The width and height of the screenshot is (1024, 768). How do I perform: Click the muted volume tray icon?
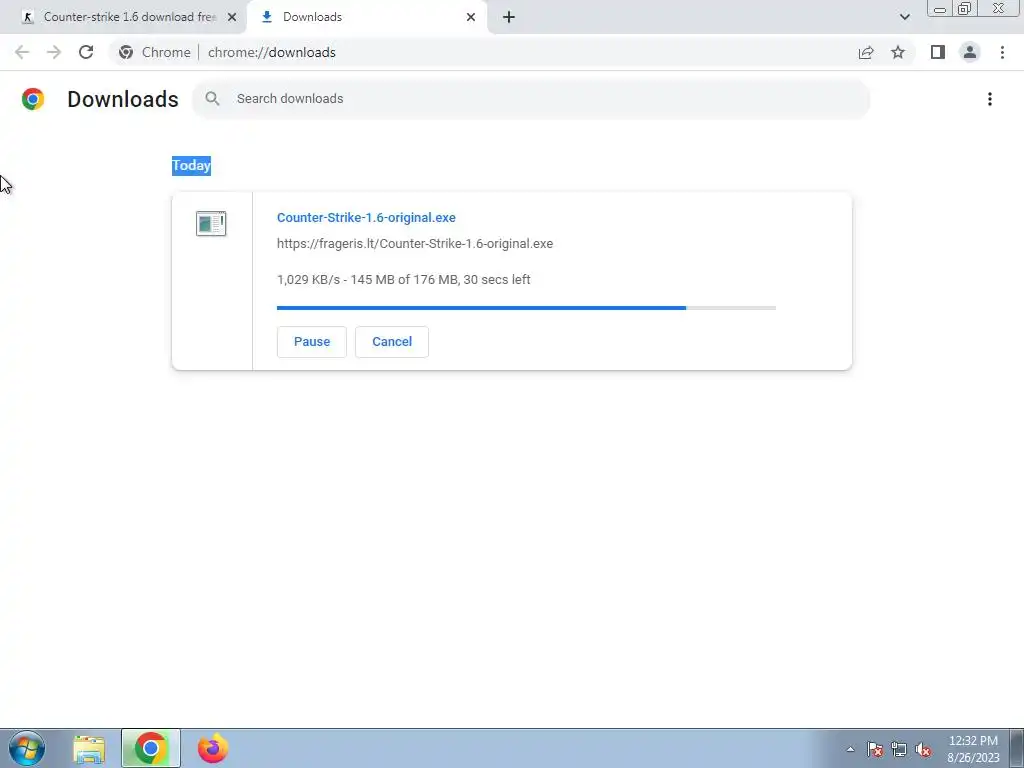point(923,749)
